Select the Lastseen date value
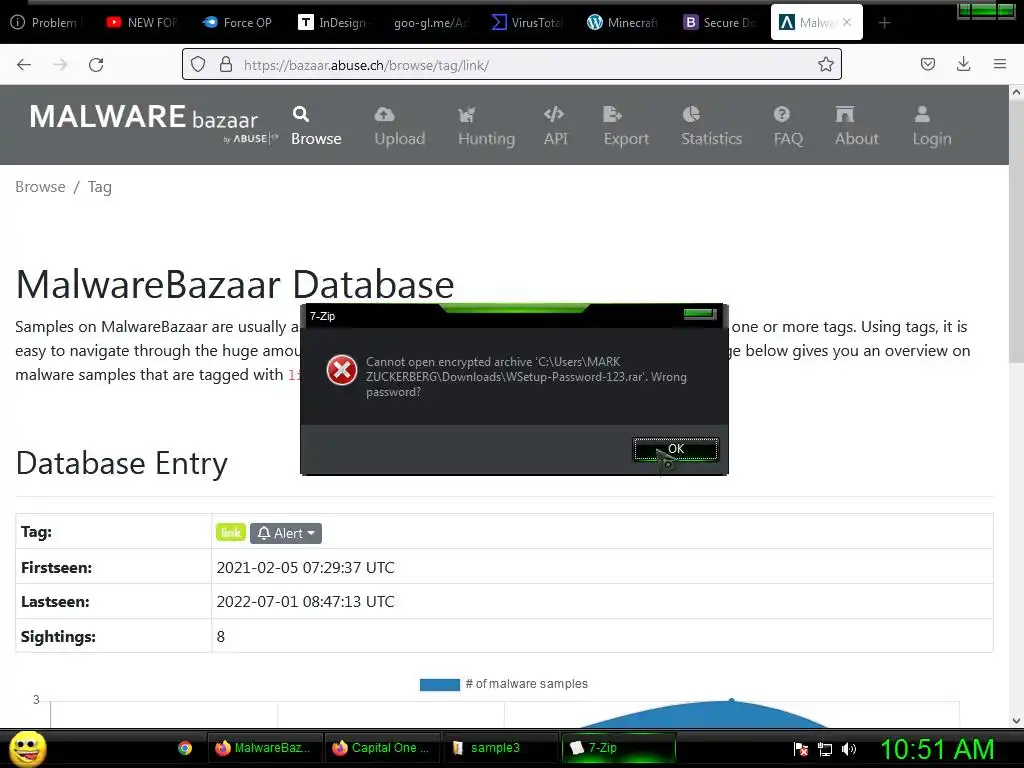Image resolution: width=1024 pixels, height=768 pixels. [306, 601]
